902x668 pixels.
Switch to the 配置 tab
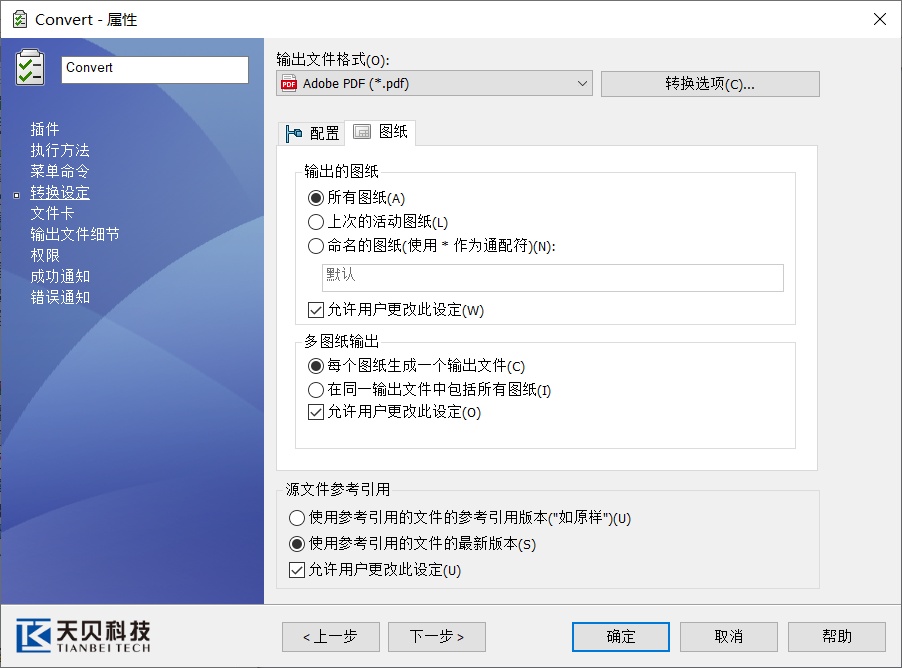[311, 133]
